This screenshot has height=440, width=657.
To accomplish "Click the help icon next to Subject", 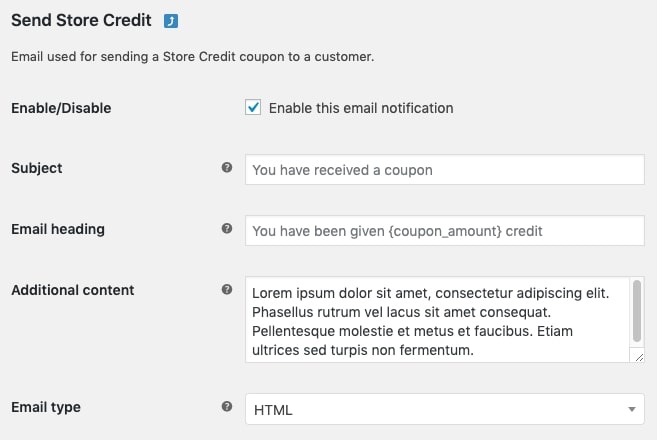I will pyautogui.click(x=227, y=168).
